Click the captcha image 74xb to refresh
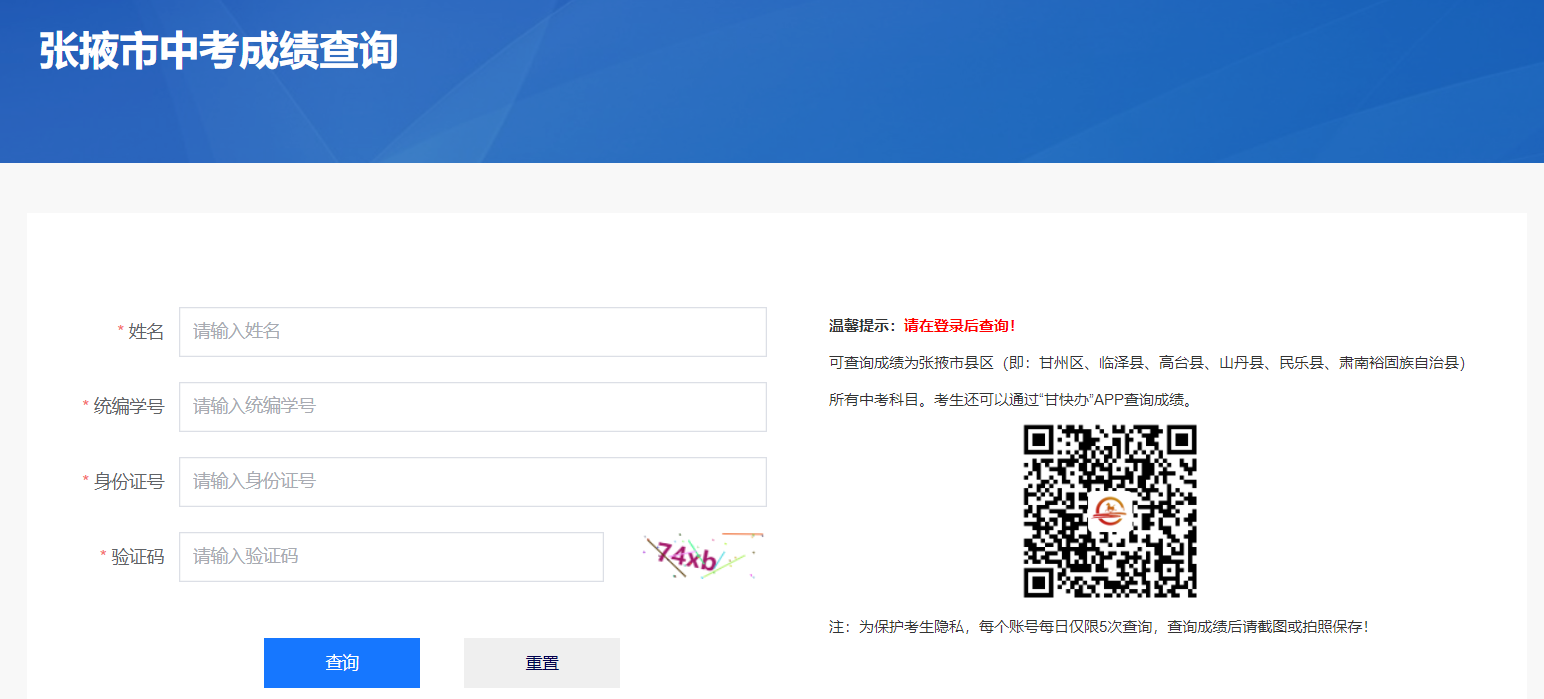Image resolution: width=1544 pixels, height=699 pixels. tap(702, 556)
